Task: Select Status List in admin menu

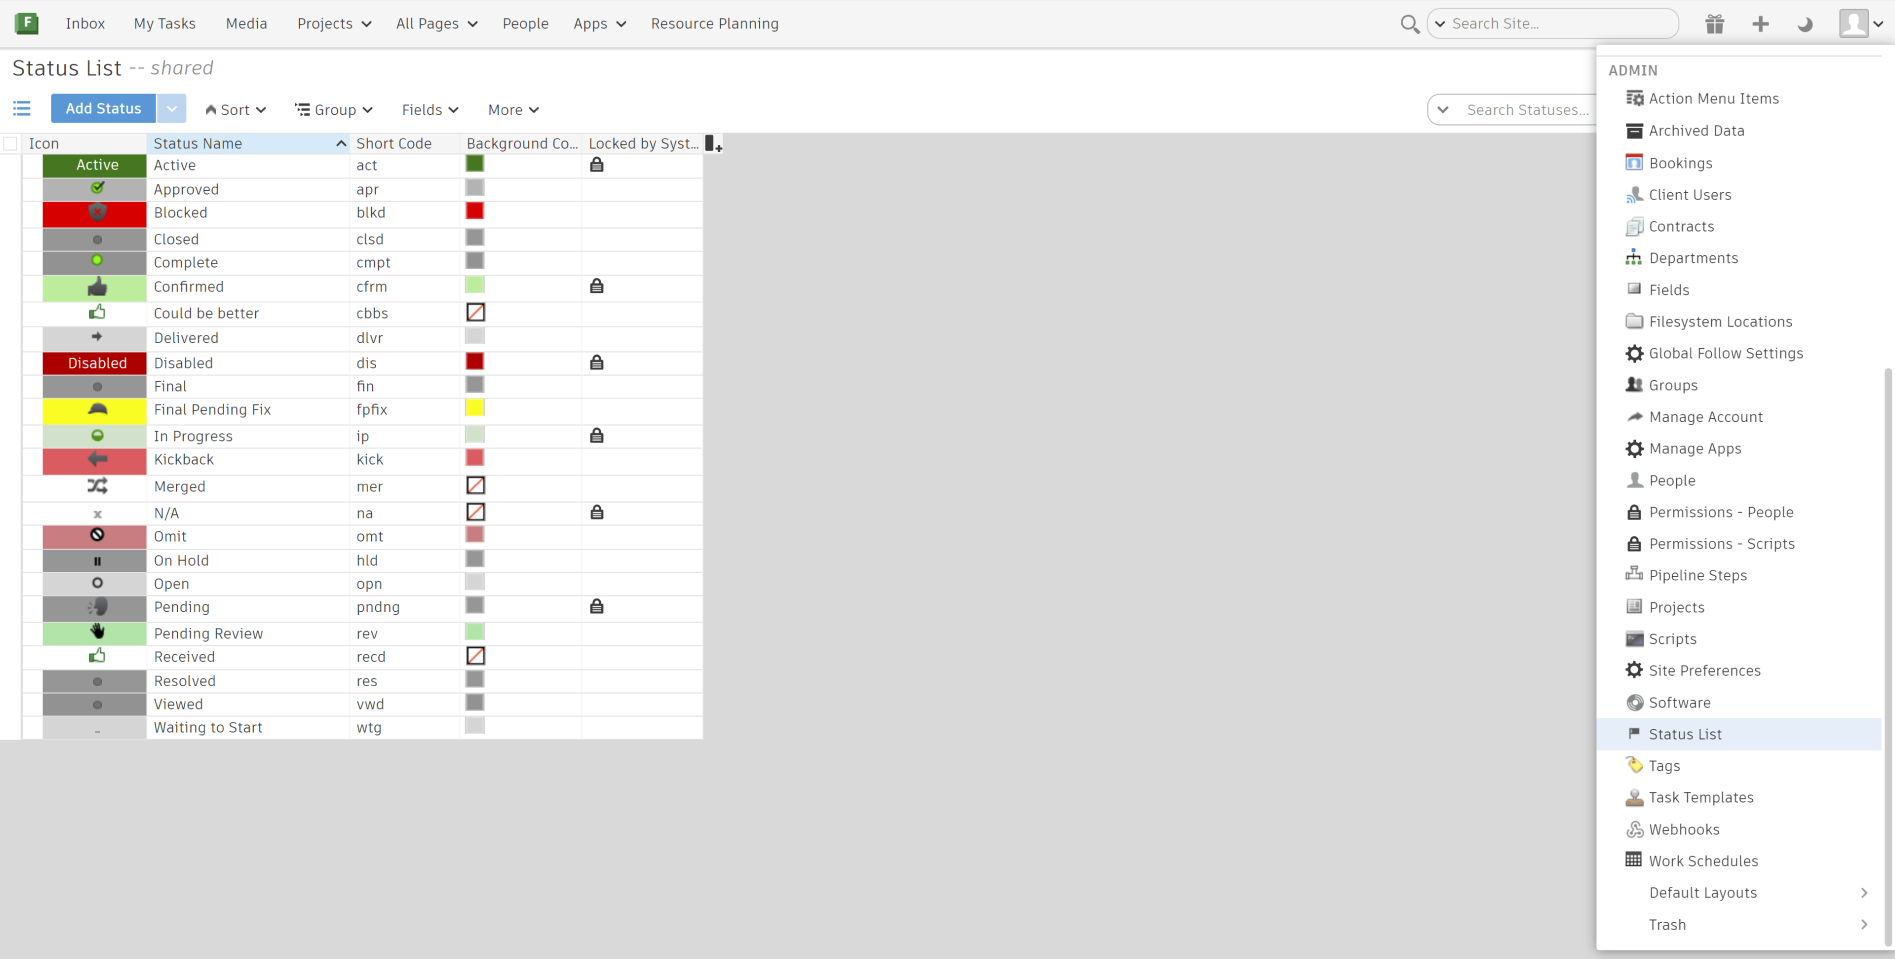Action: pos(1738,734)
